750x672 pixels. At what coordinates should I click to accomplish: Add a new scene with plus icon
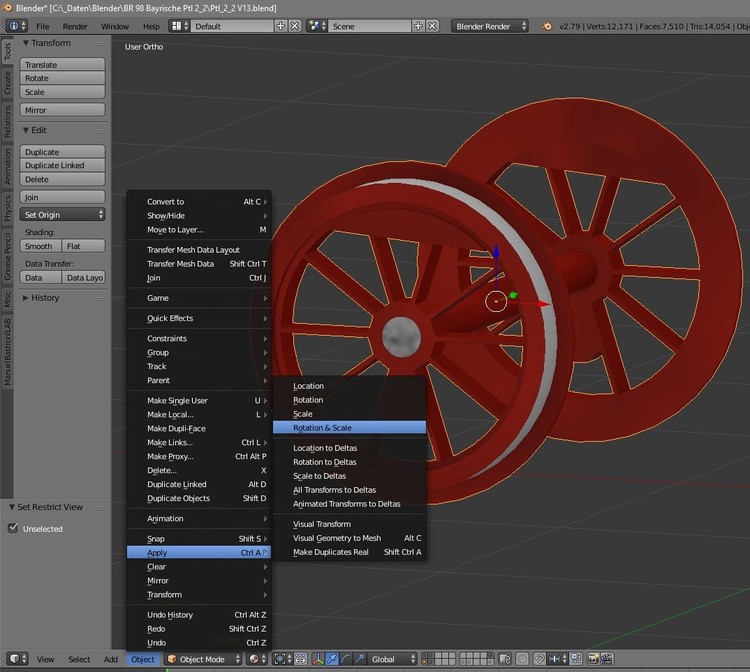coord(418,26)
